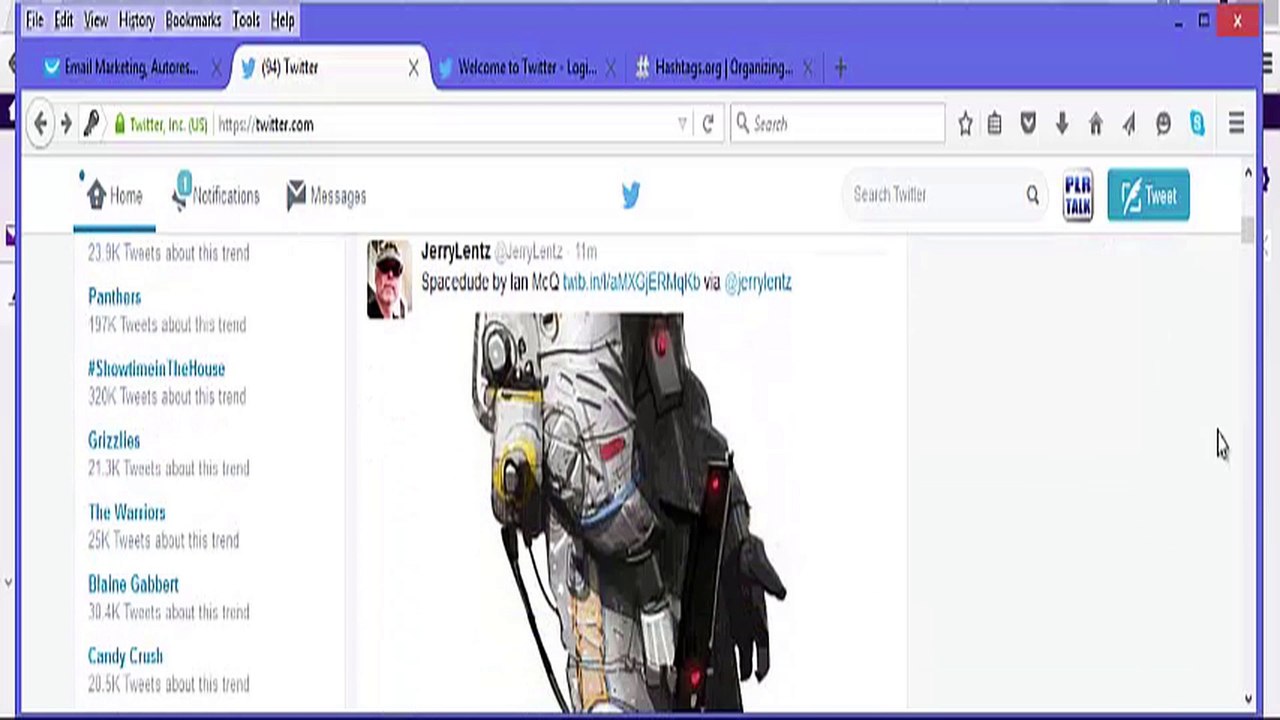Open a new browser tab

pyautogui.click(x=840, y=68)
